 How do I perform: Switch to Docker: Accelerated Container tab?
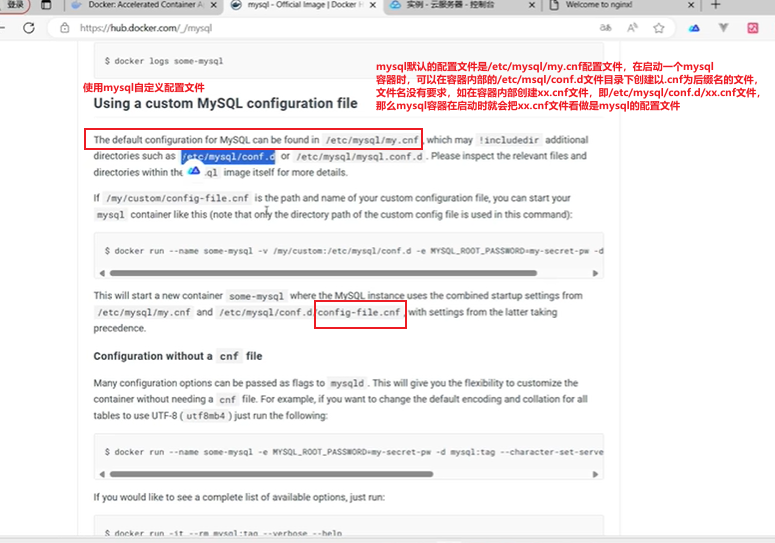tap(144, 5)
